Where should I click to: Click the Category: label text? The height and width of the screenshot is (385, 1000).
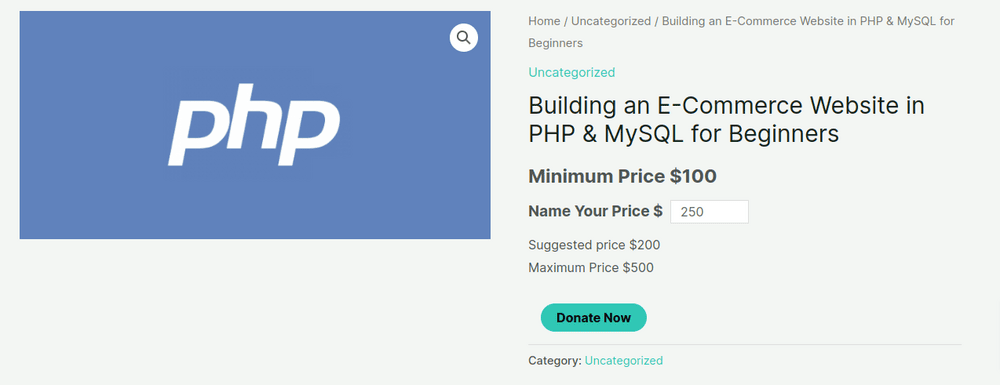(555, 361)
